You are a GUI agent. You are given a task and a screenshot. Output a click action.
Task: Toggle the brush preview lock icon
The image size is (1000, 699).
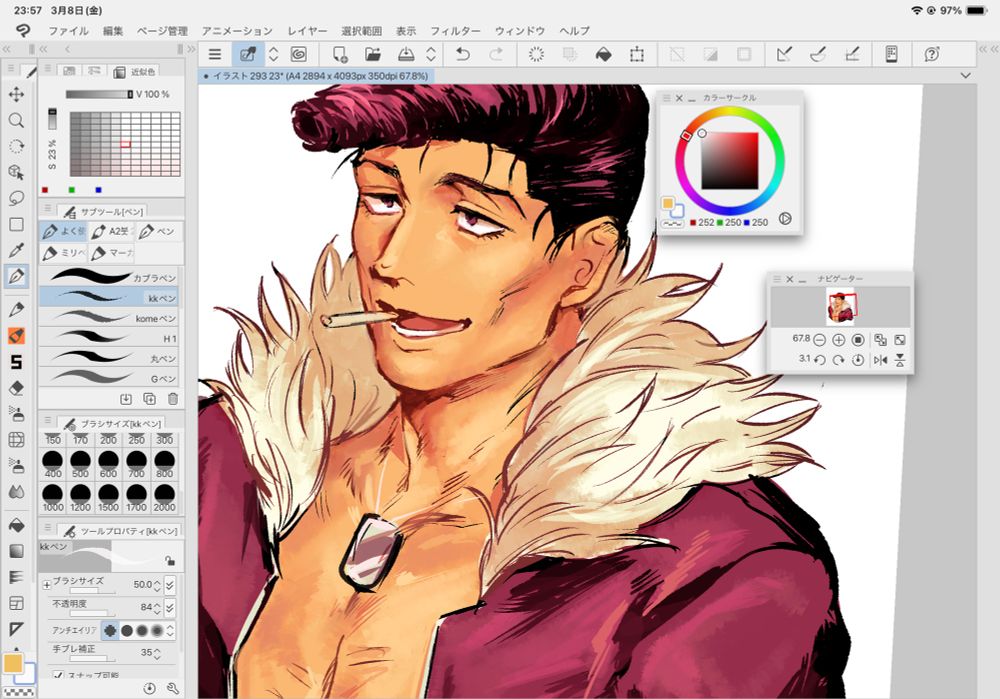pyautogui.click(x=170, y=561)
